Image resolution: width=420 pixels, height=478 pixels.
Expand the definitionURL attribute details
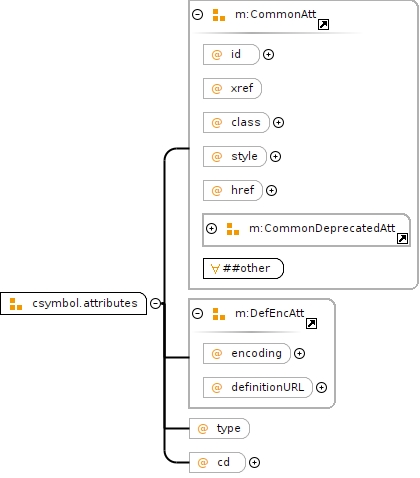point(321,387)
